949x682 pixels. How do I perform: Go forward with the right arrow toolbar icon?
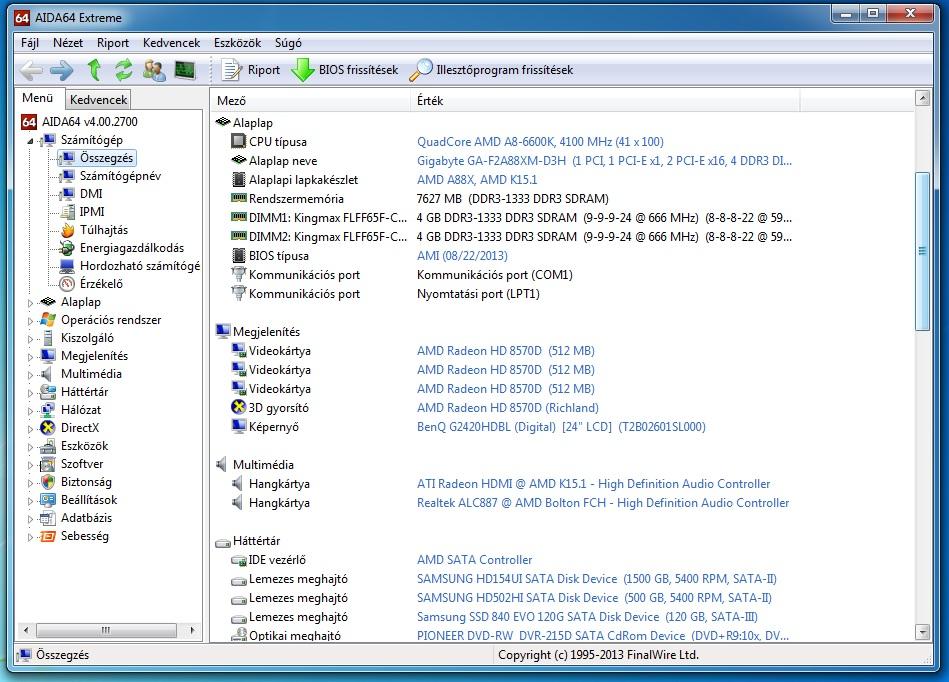(61, 70)
